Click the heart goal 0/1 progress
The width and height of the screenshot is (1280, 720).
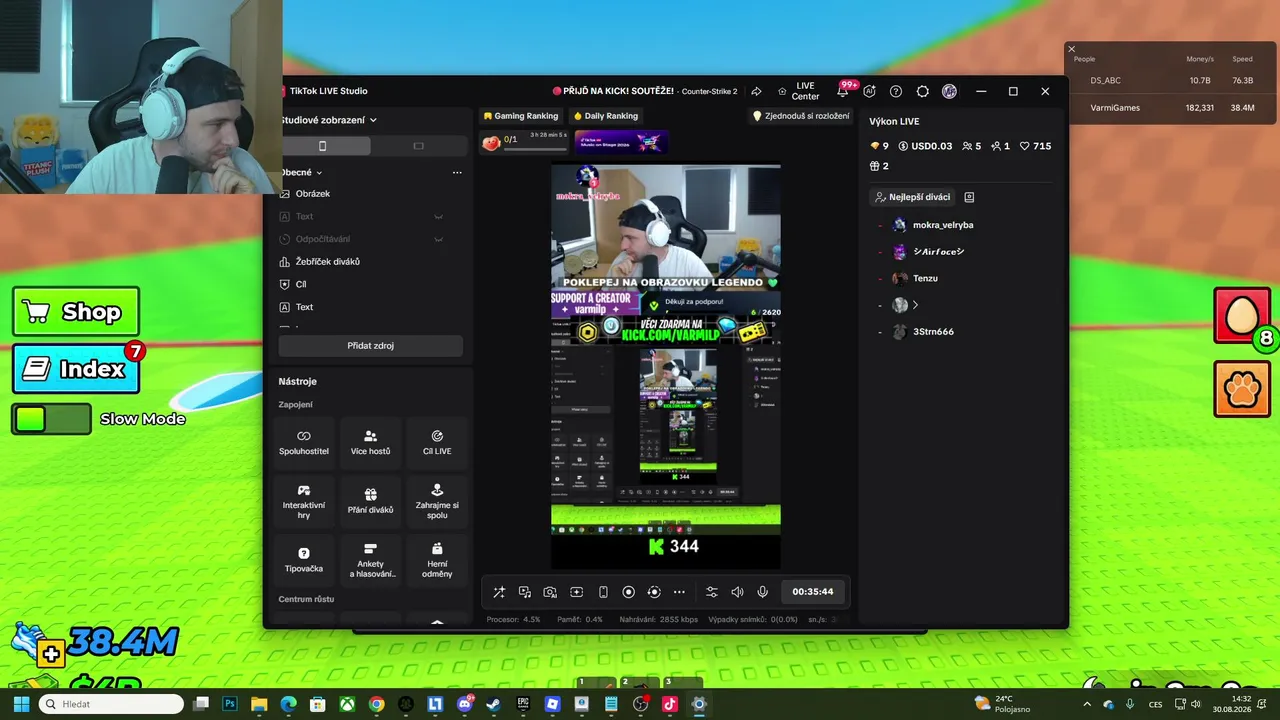(x=525, y=141)
